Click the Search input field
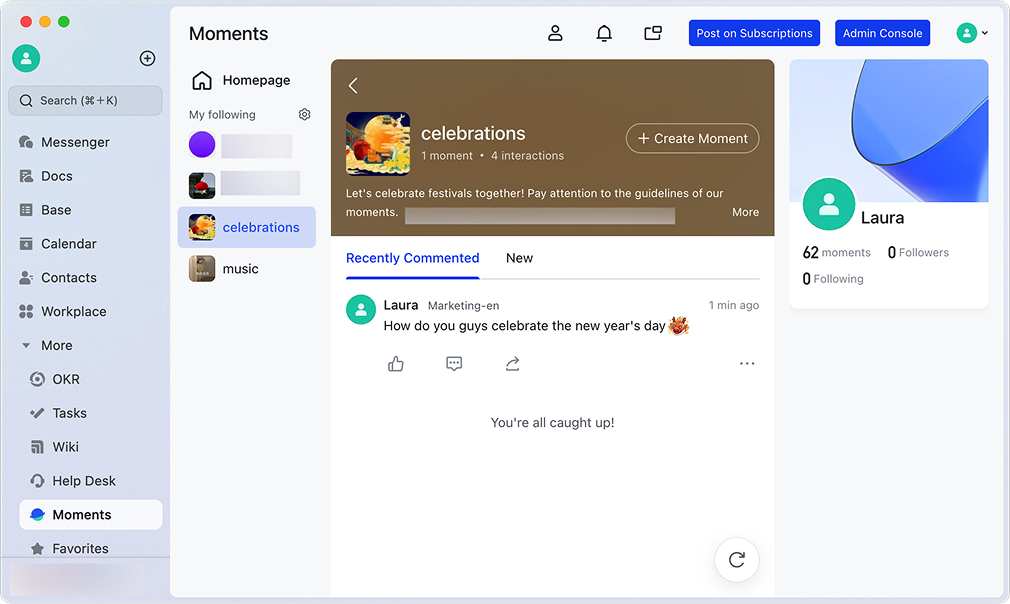This screenshot has height=604, width=1010. (x=85, y=101)
